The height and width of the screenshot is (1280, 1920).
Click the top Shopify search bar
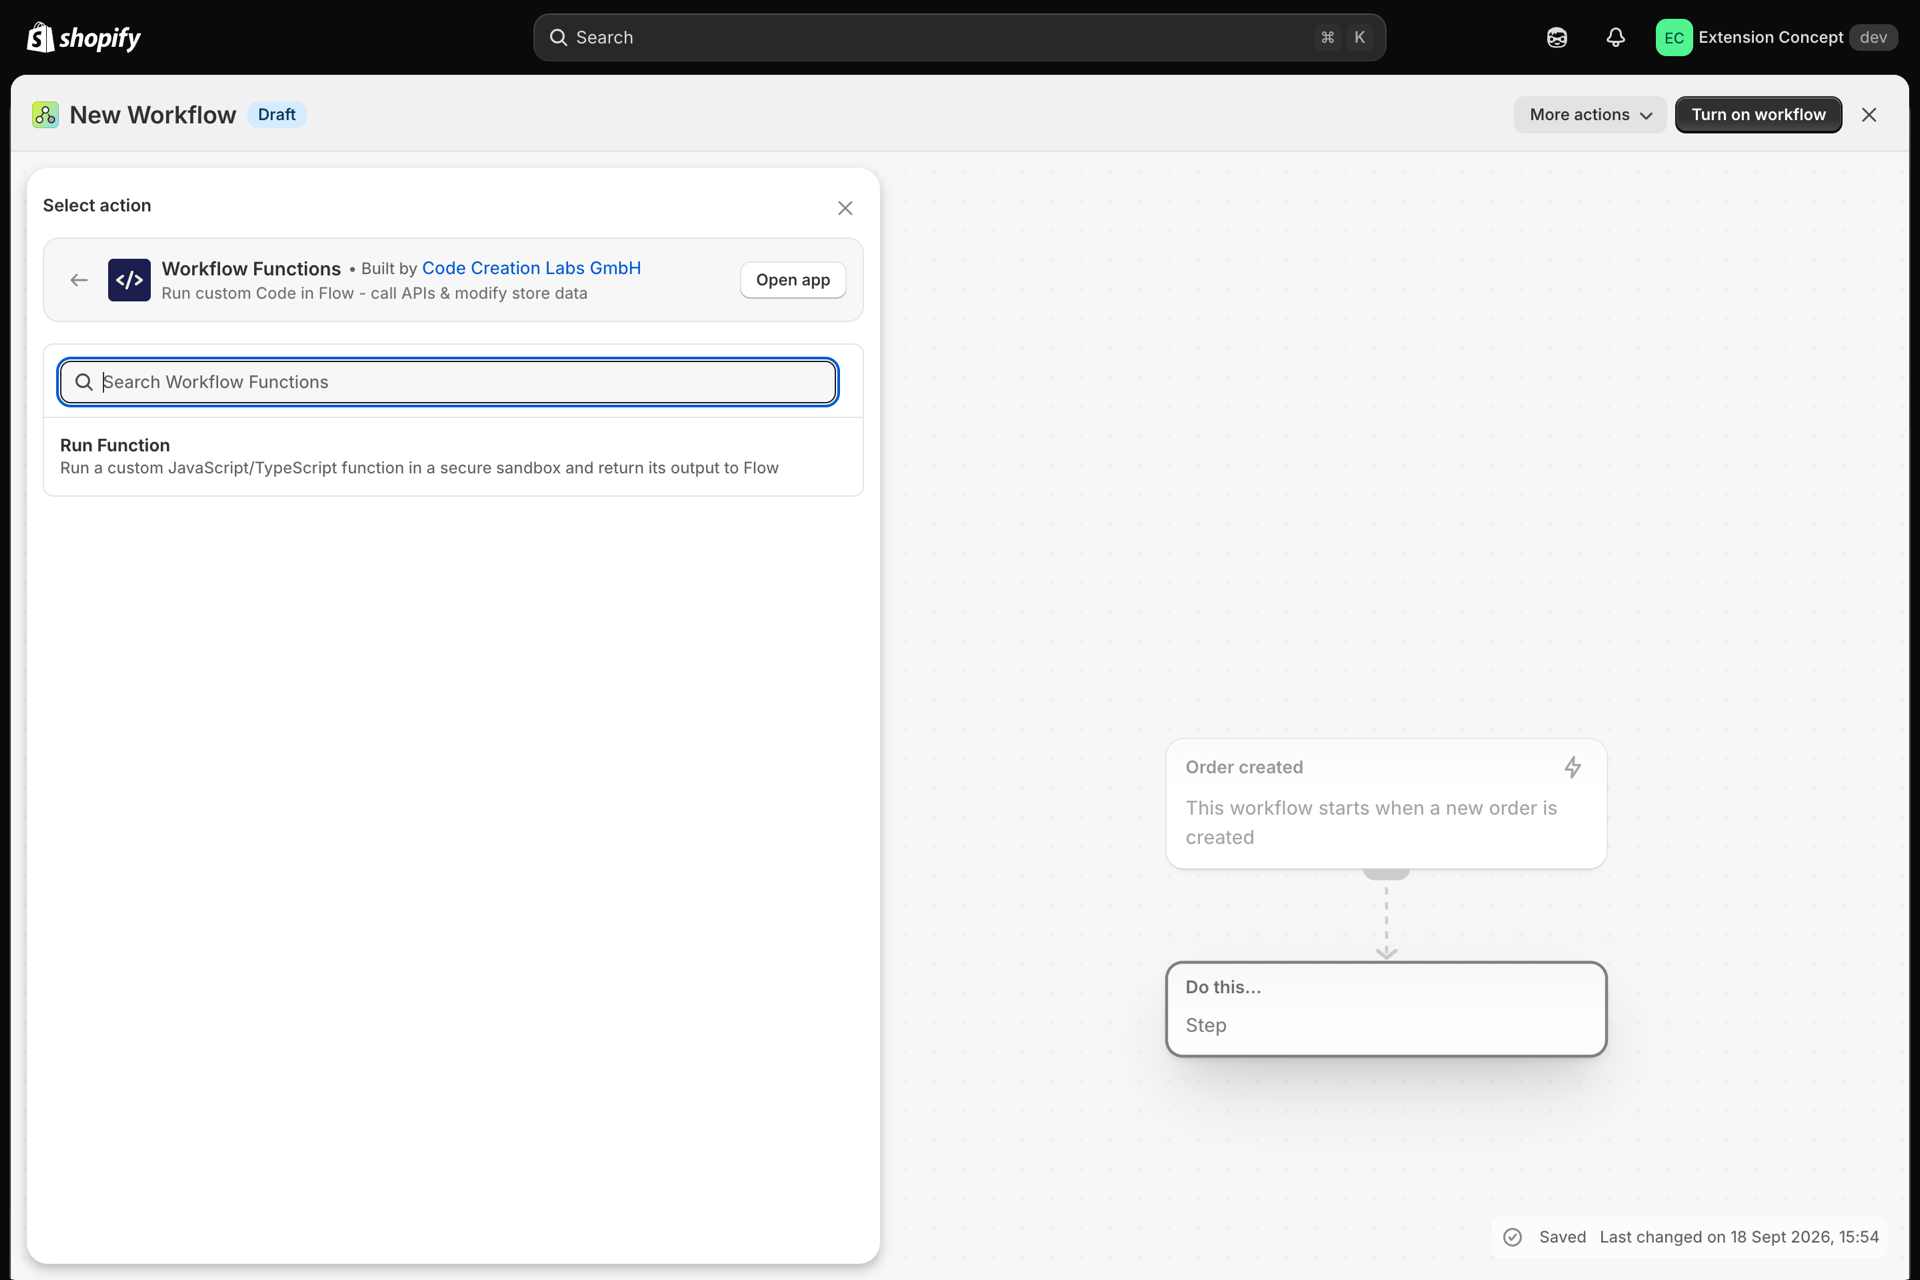[959, 37]
